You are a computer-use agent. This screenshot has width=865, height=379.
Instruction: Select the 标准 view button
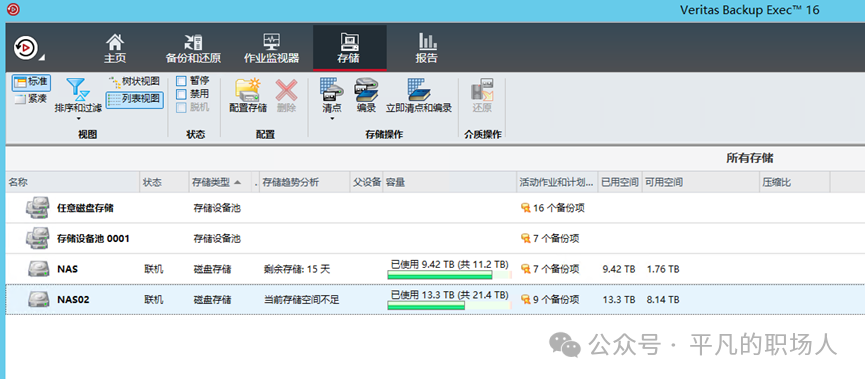(31, 83)
